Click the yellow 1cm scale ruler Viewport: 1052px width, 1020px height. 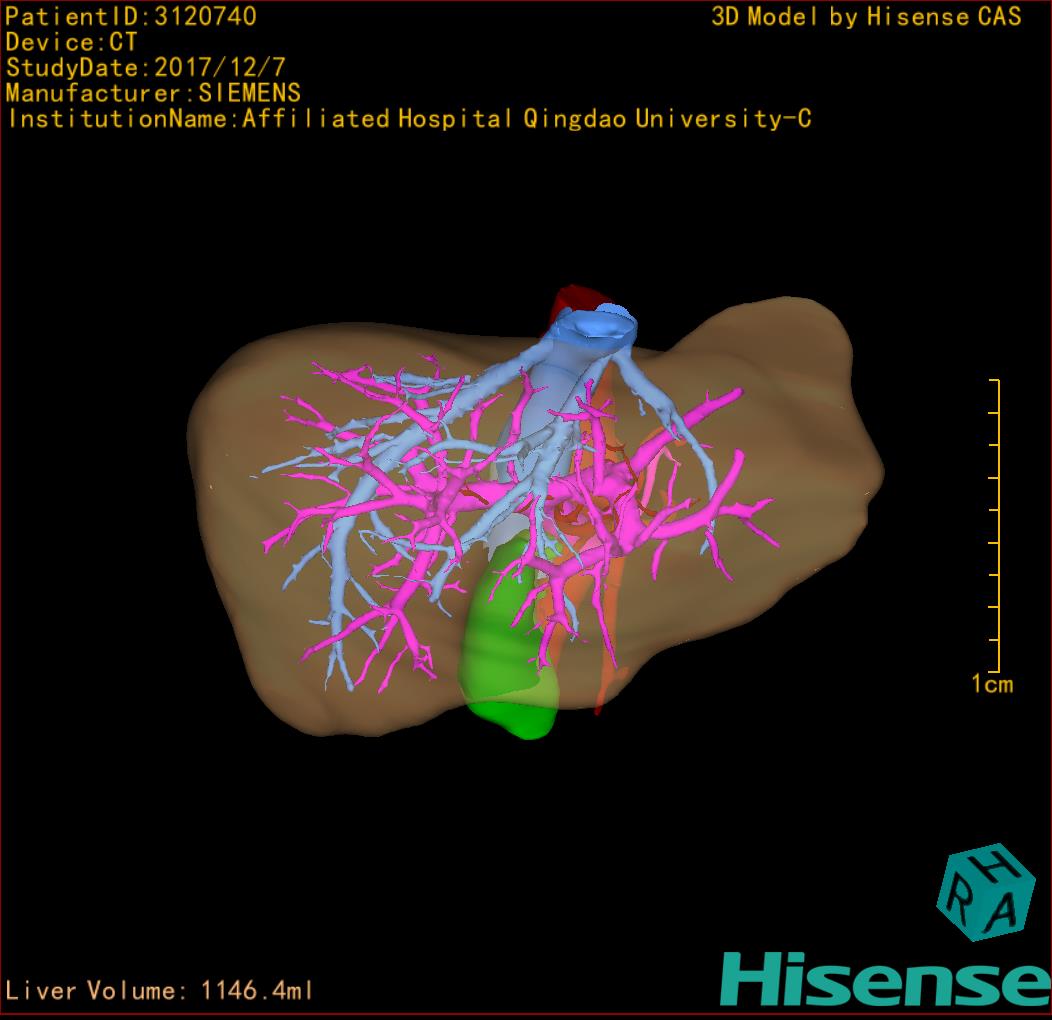point(994,525)
